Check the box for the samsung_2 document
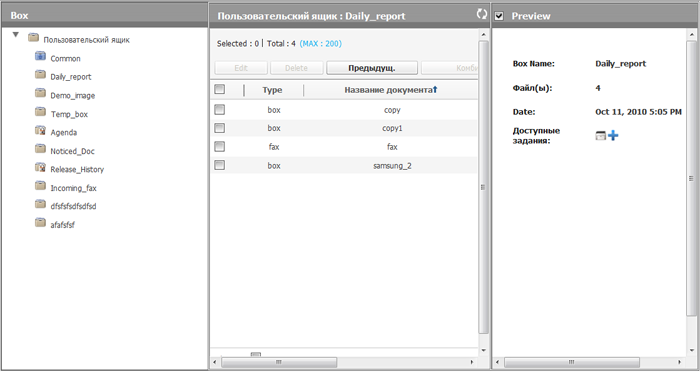Screen dimensions: 700x372 click(219, 165)
